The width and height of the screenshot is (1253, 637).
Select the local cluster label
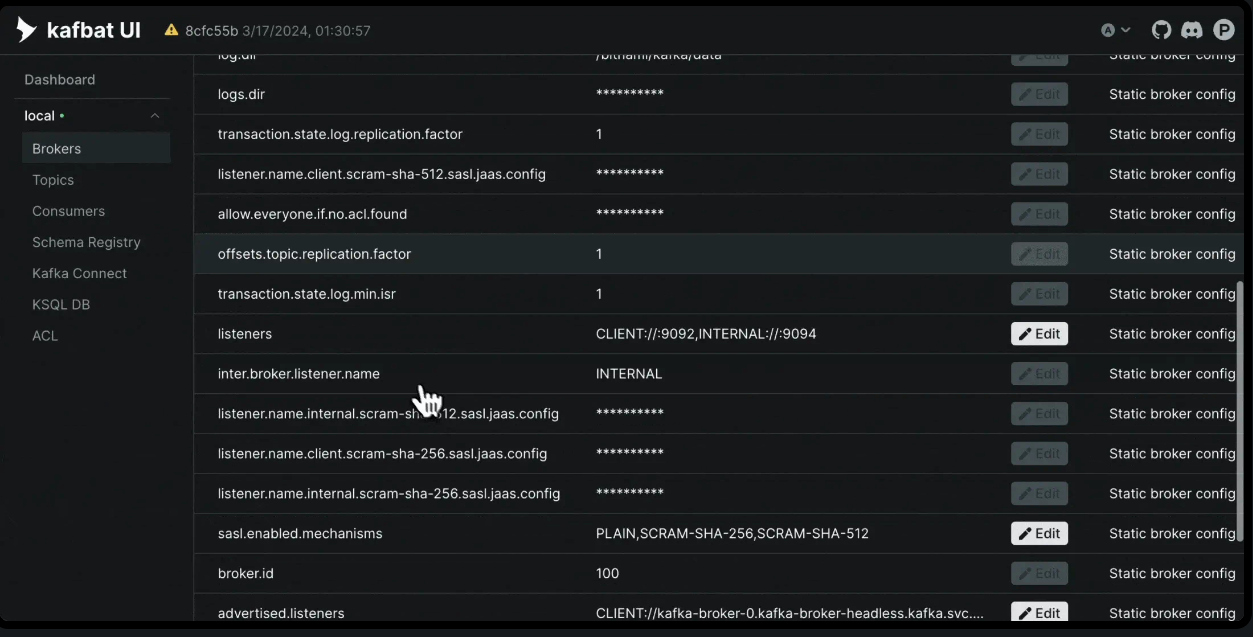40,116
